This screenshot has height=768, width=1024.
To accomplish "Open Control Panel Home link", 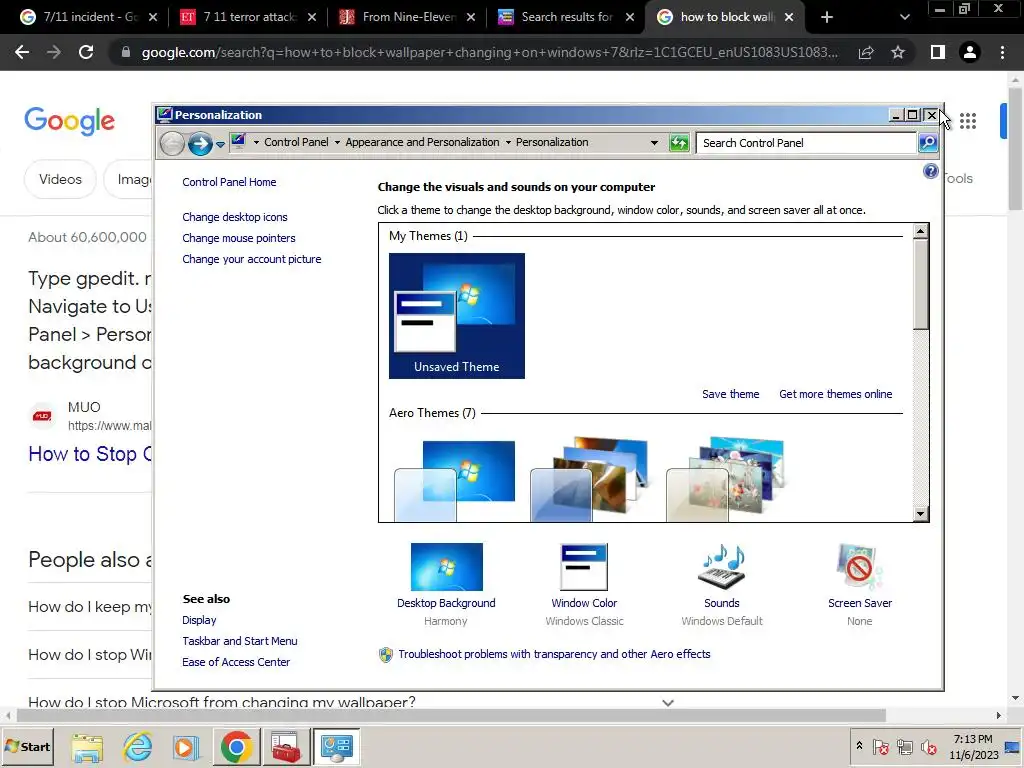I will pyautogui.click(x=229, y=182).
